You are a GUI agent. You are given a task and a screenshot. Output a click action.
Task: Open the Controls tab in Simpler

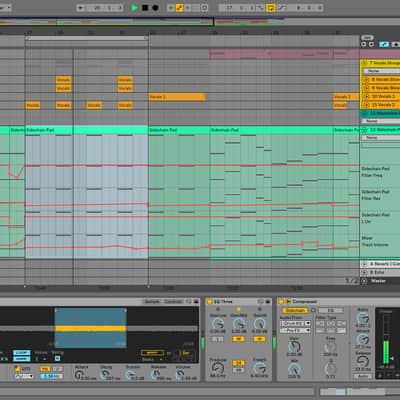(173, 302)
